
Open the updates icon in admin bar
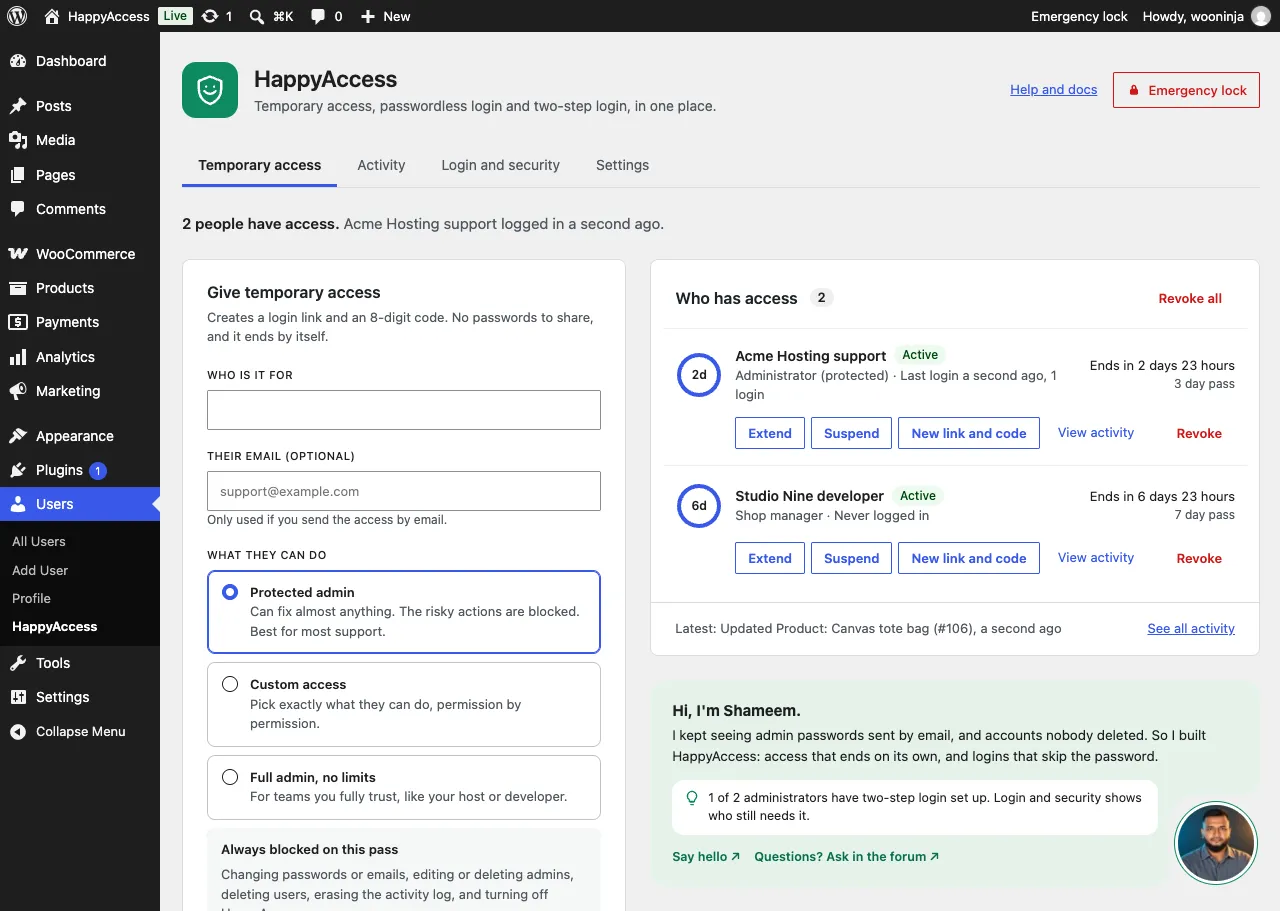pyautogui.click(x=217, y=16)
